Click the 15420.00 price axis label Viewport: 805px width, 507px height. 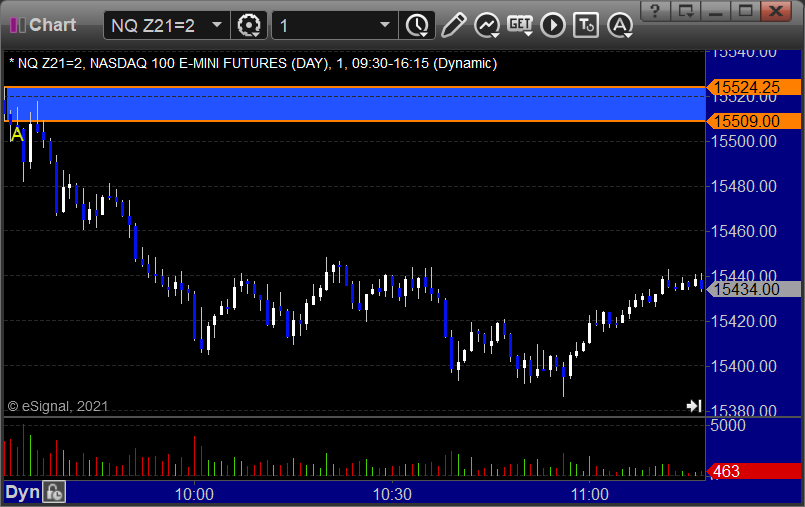click(x=743, y=321)
